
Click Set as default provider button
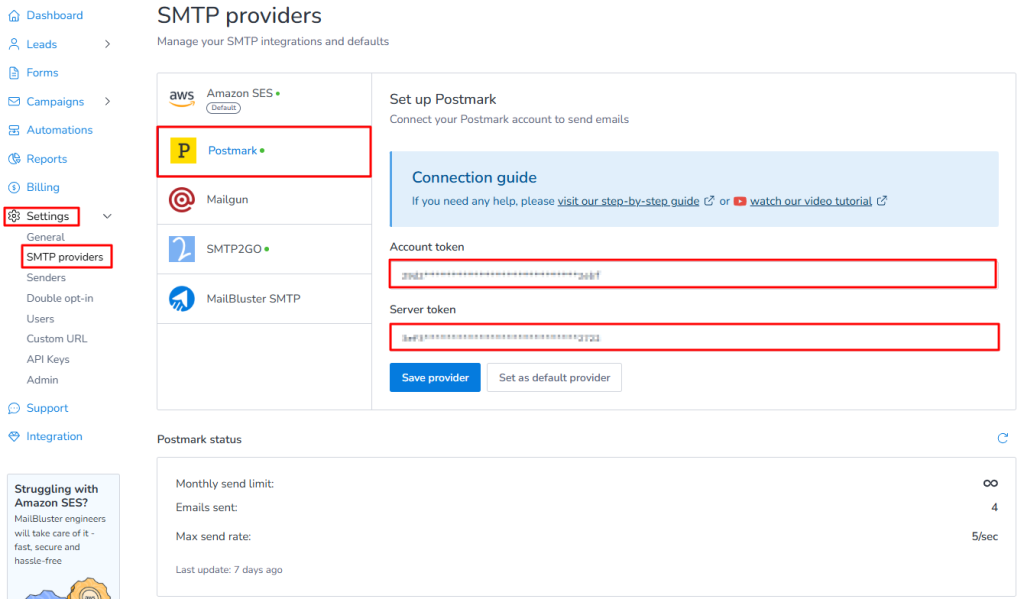pos(554,378)
